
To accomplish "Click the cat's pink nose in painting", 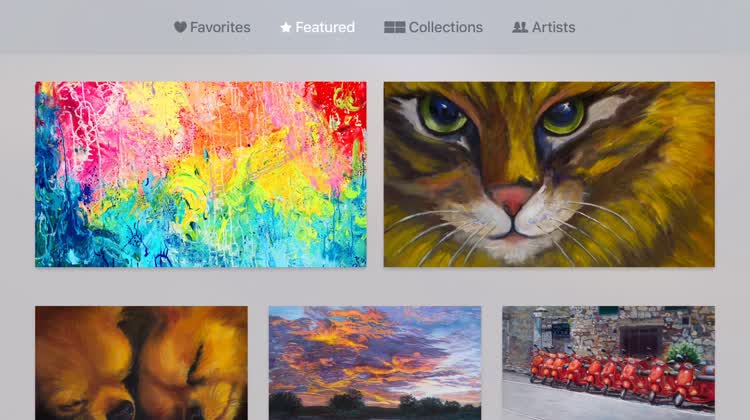I will [x=511, y=199].
